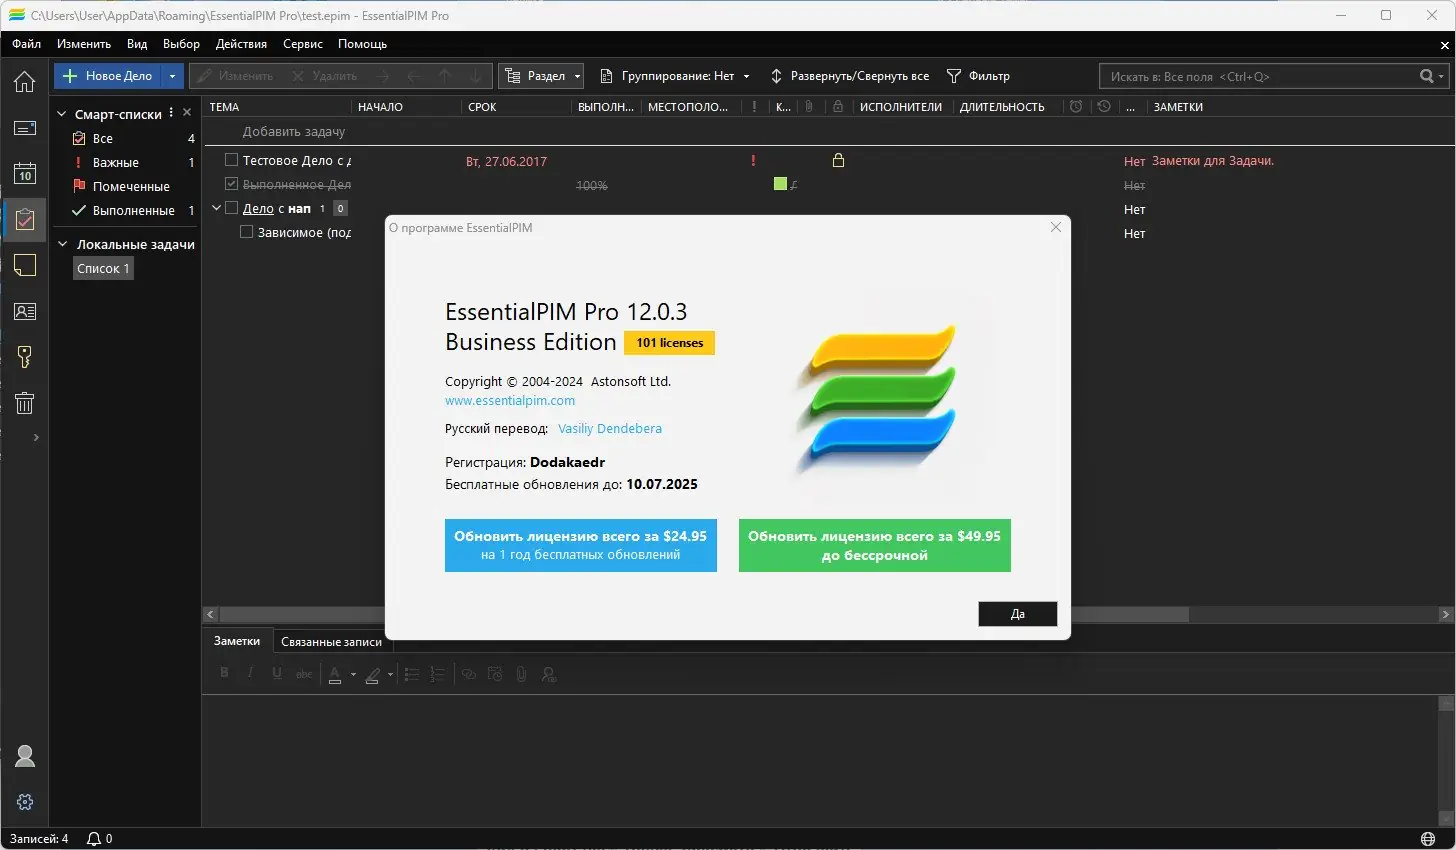Close the Смарт-списки panel

click(187, 113)
